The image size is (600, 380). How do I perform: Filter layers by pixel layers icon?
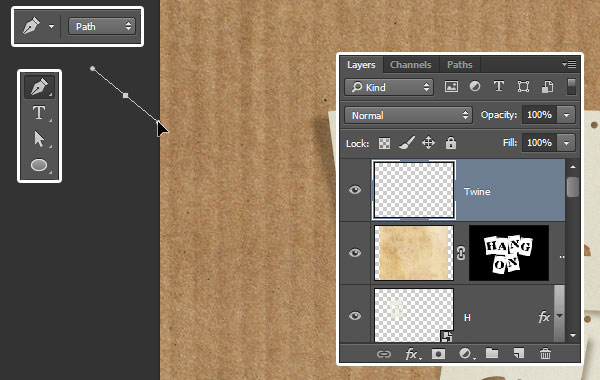(x=451, y=87)
